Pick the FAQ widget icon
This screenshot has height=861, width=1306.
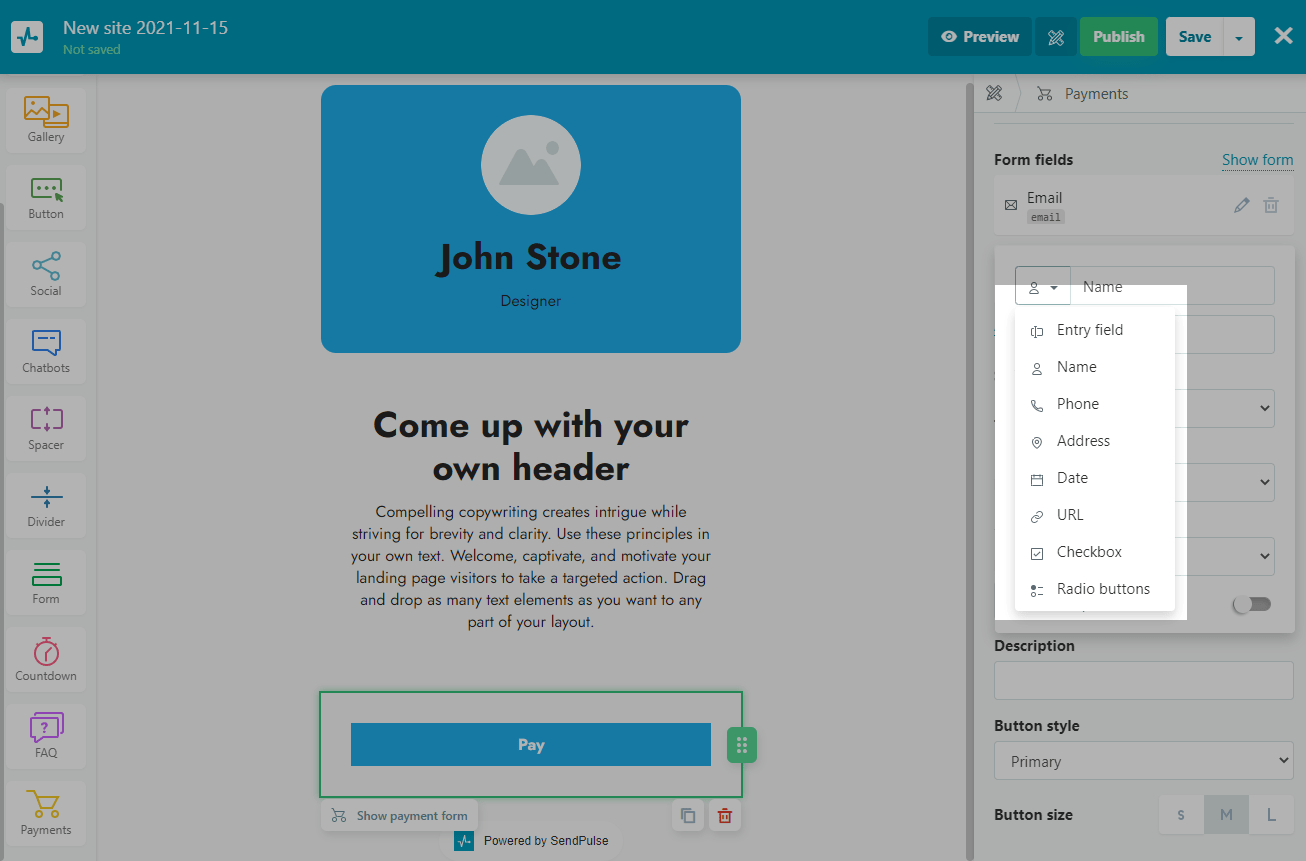point(46,735)
